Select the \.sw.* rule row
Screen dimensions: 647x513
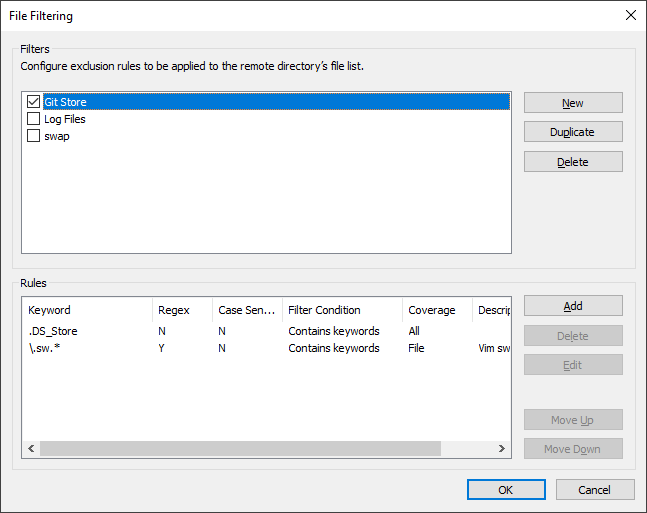pos(266,348)
